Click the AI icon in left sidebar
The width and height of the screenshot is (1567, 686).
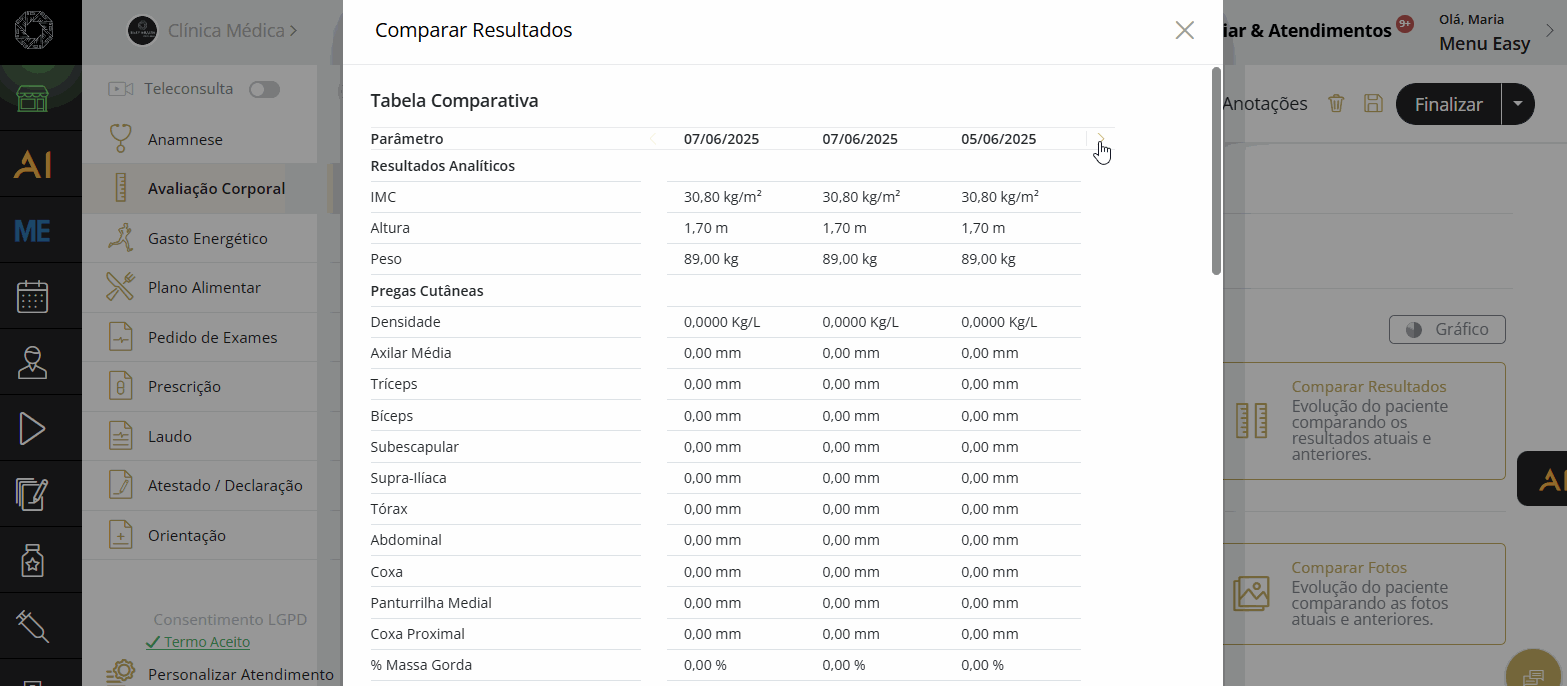33,165
